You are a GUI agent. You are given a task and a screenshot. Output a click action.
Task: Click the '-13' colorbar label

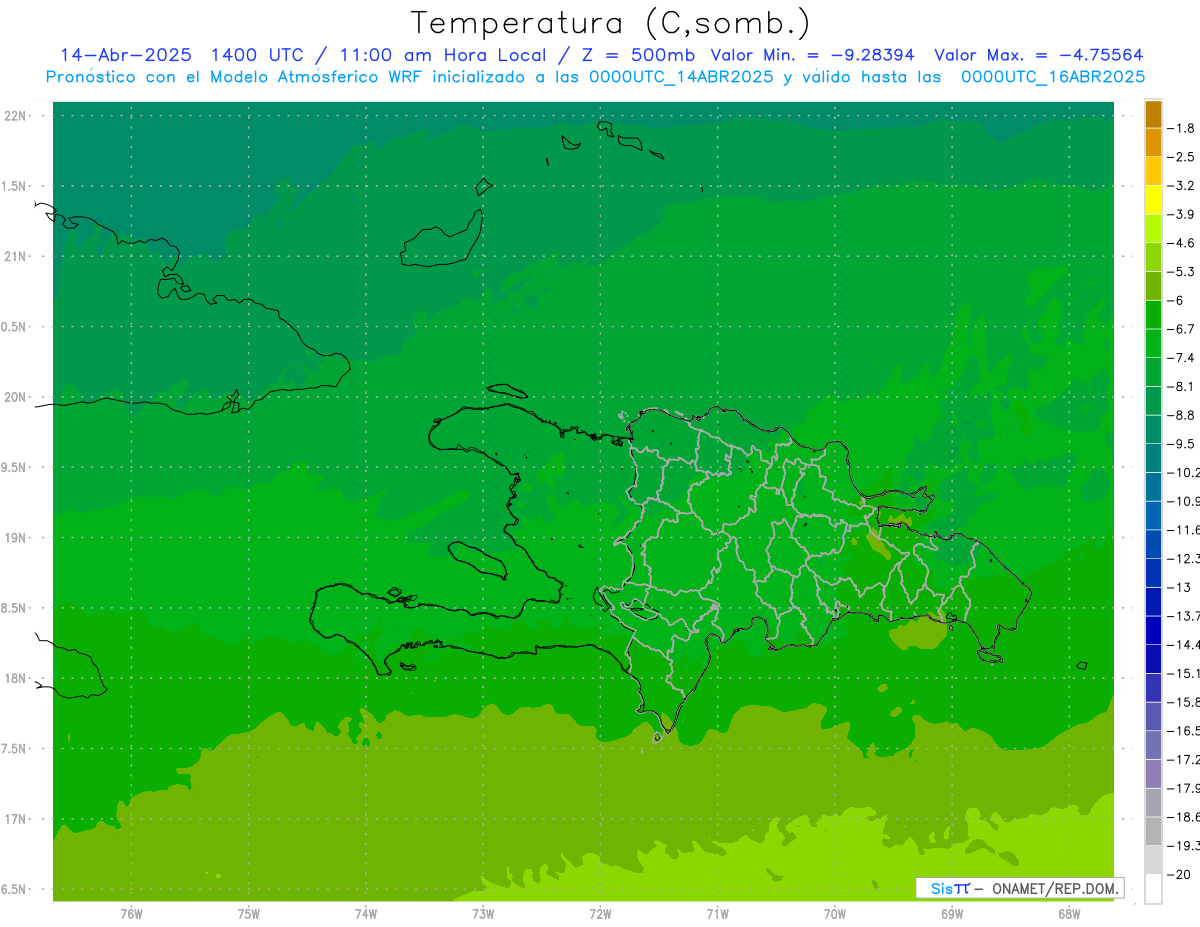1179,587
